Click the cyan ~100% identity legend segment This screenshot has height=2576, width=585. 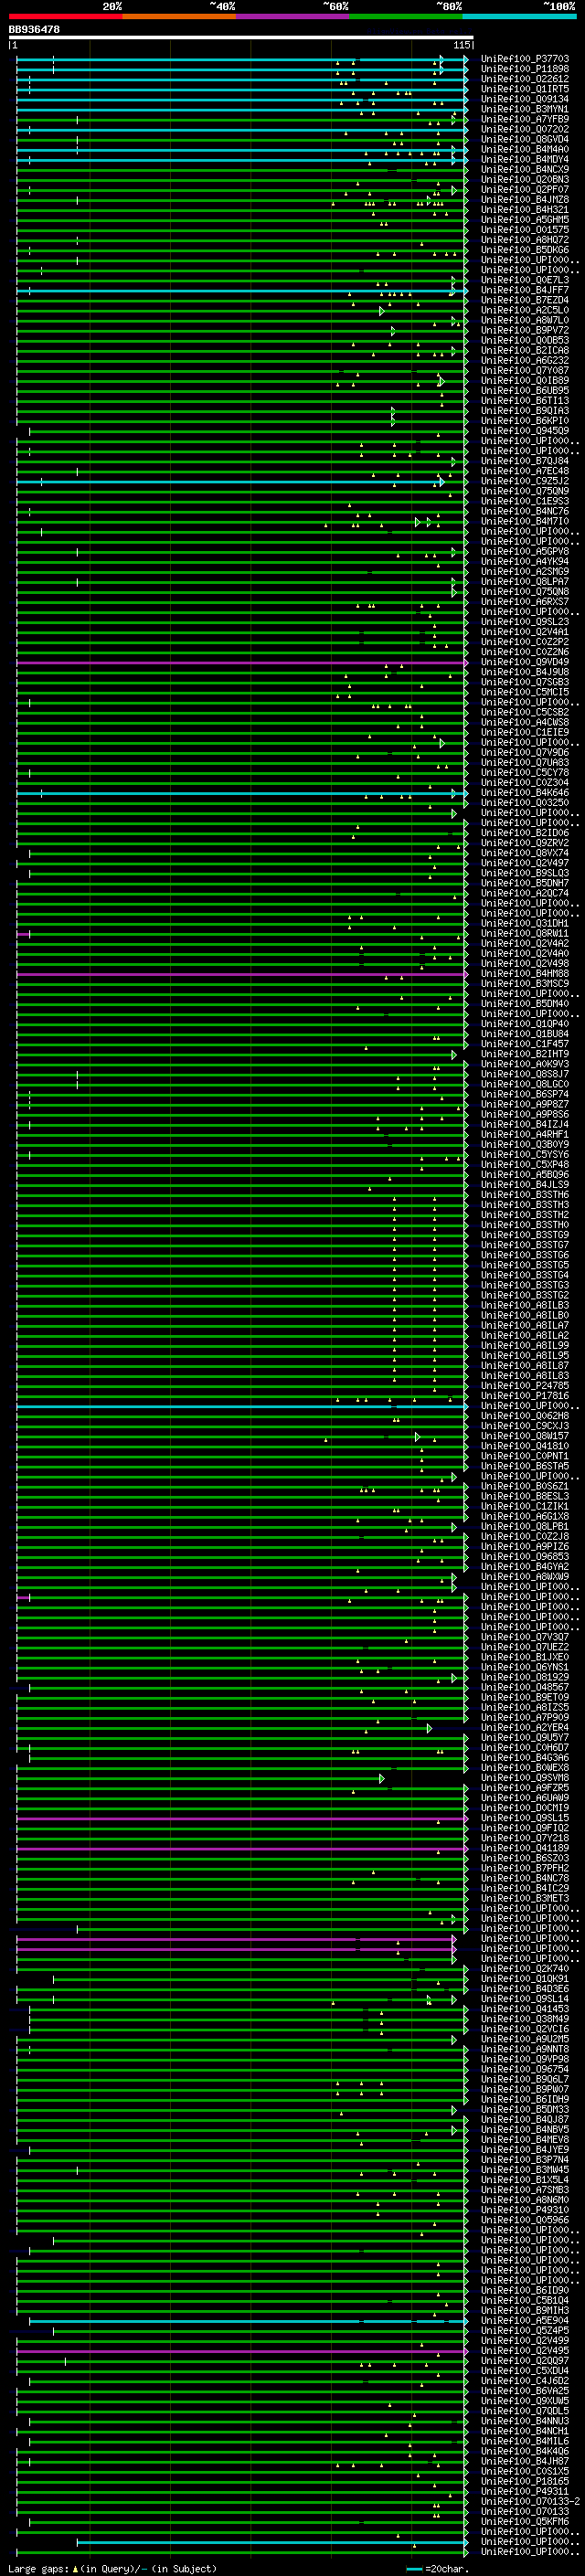click(x=519, y=16)
